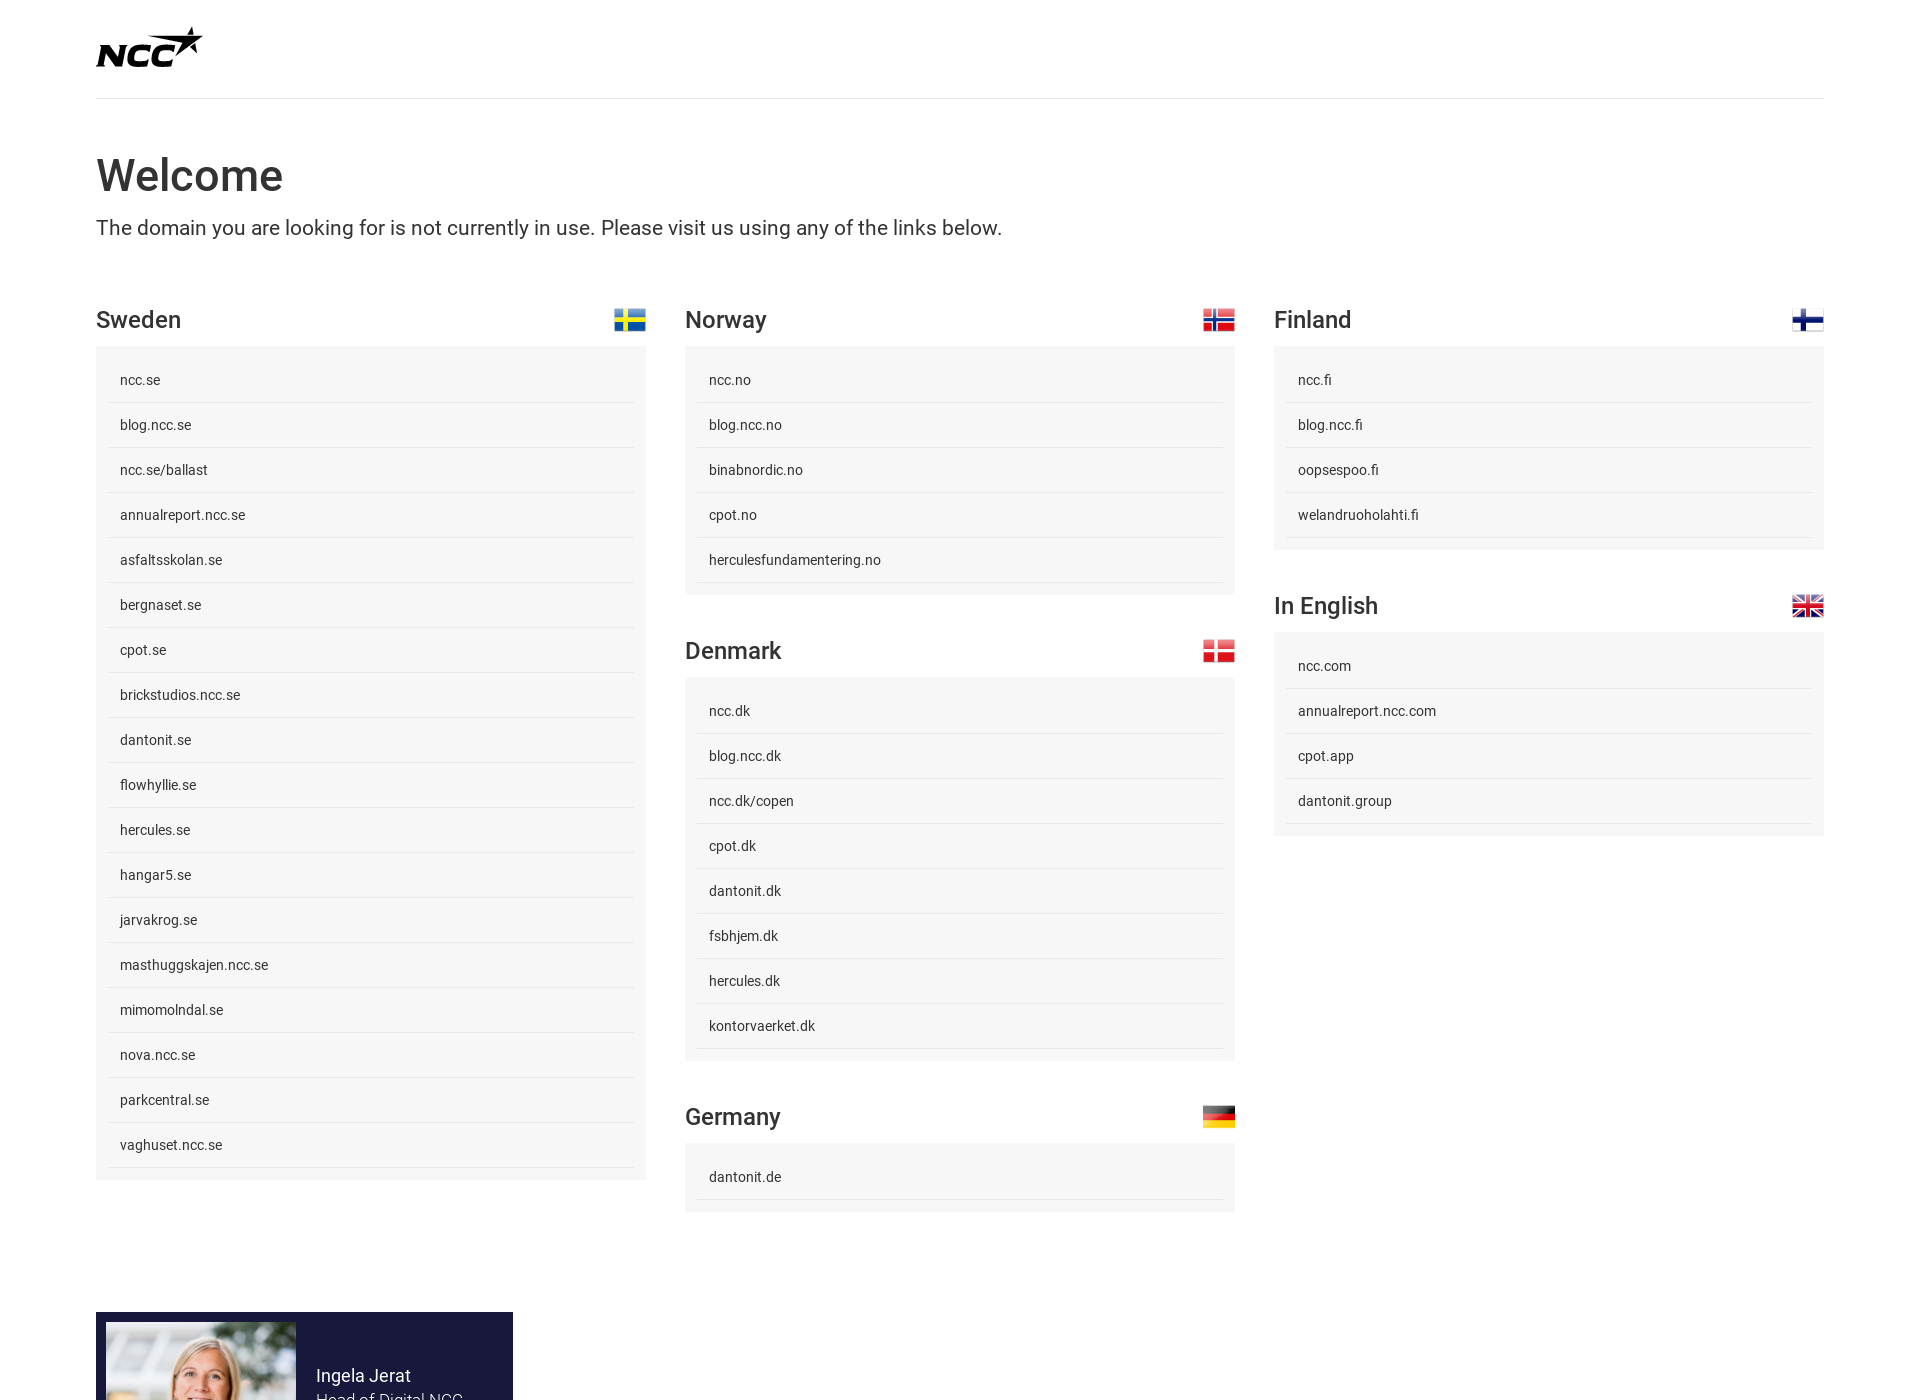Click the Danish flag icon
Viewport: 1920px width, 1400px height.
[1219, 650]
